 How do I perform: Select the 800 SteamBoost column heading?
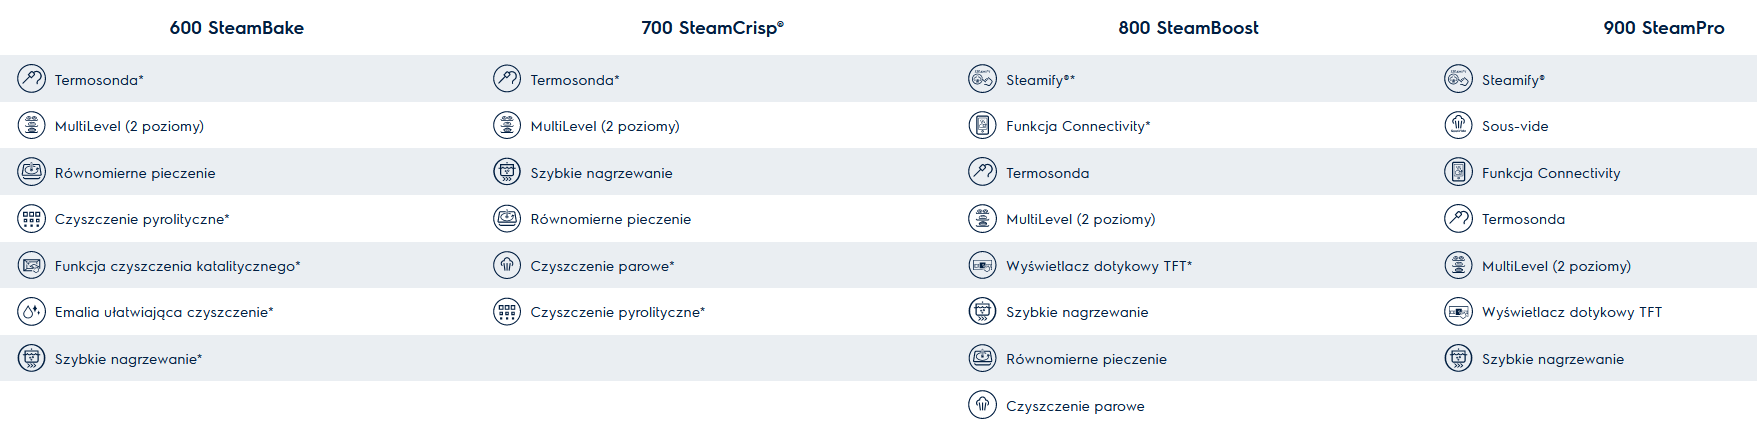1188,28
